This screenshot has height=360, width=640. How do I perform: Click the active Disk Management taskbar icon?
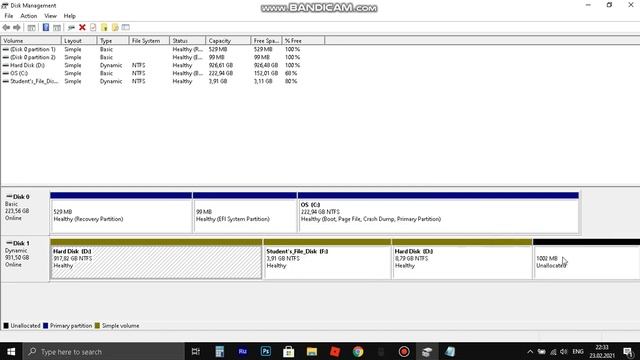427,351
